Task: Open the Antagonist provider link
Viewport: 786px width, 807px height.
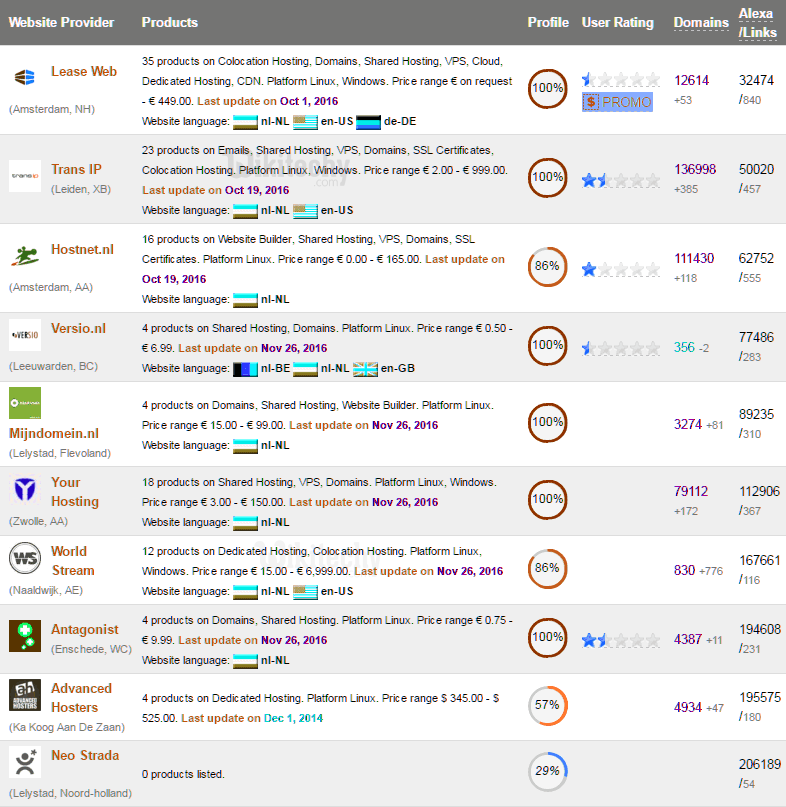Action: tap(85, 630)
